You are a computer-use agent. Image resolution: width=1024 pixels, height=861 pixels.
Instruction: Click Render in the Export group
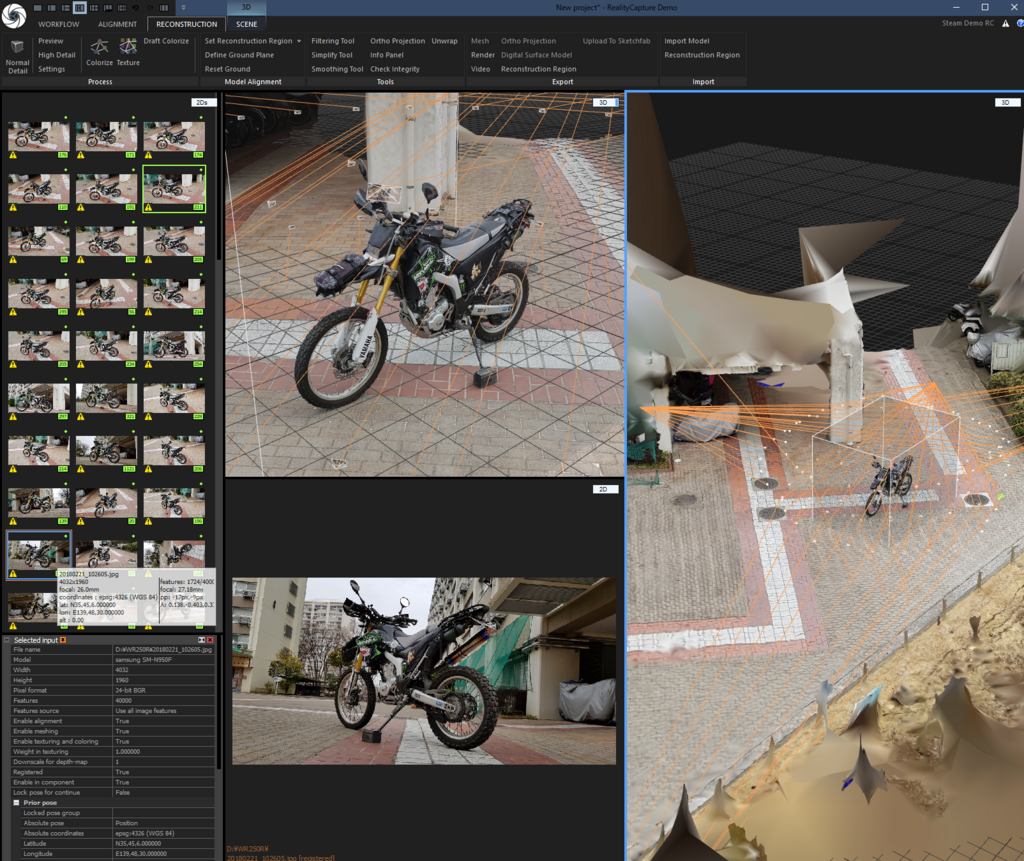pos(483,55)
